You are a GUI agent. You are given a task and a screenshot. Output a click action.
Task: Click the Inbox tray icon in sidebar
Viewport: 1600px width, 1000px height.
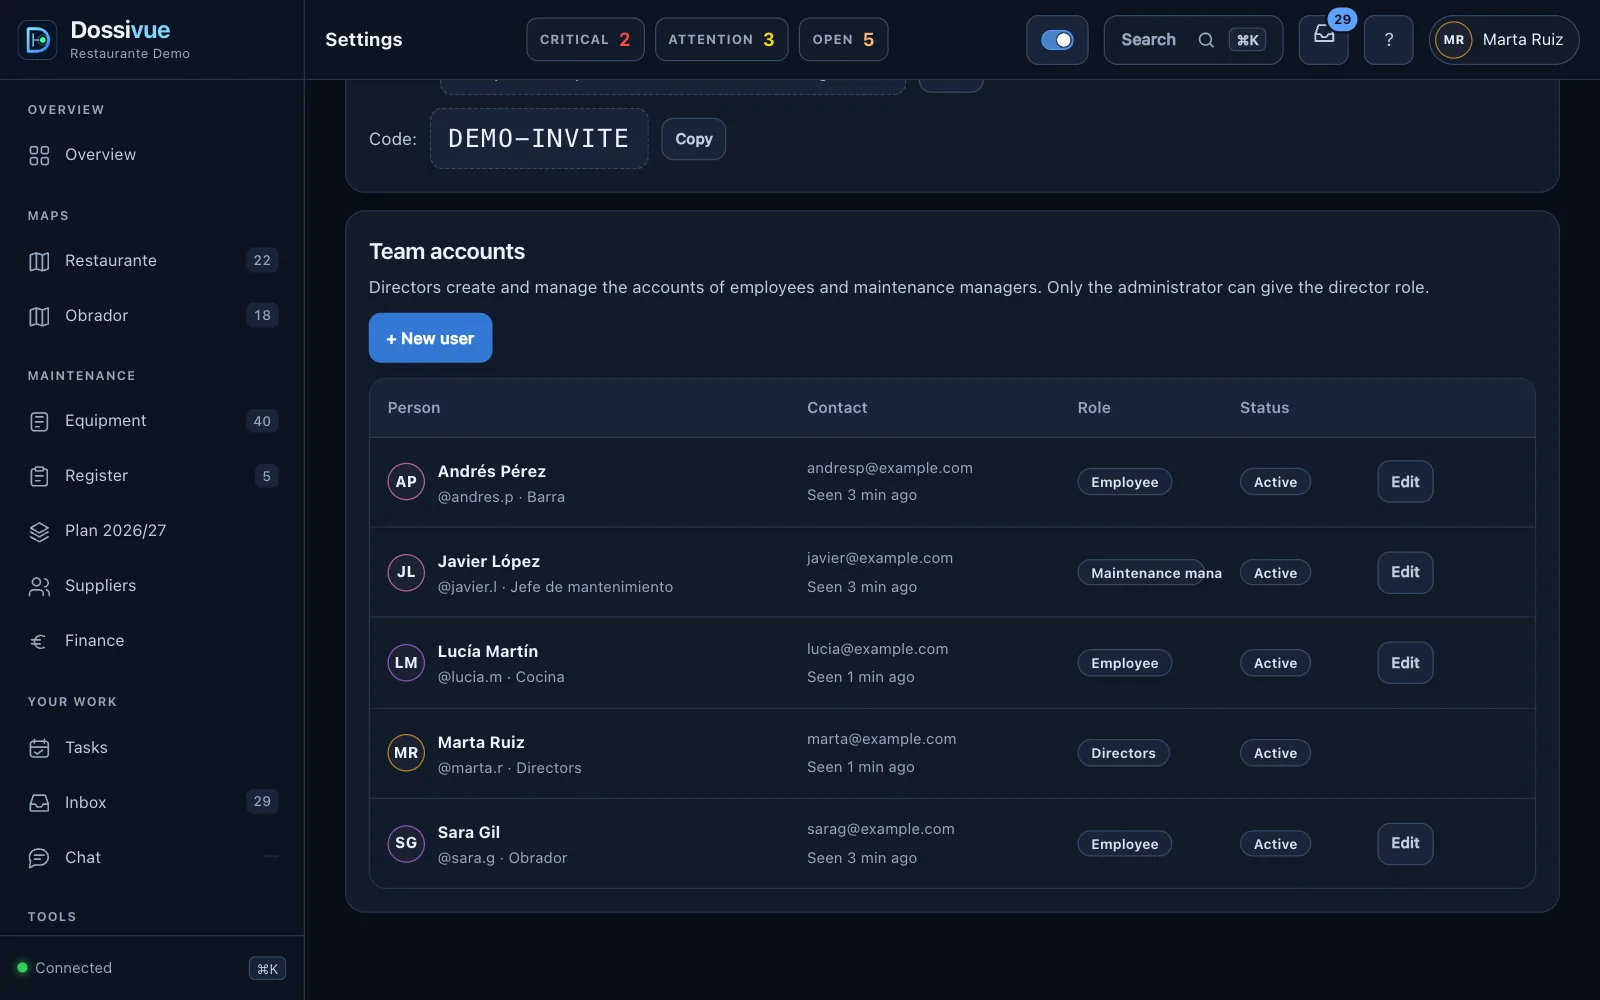pyautogui.click(x=39, y=803)
